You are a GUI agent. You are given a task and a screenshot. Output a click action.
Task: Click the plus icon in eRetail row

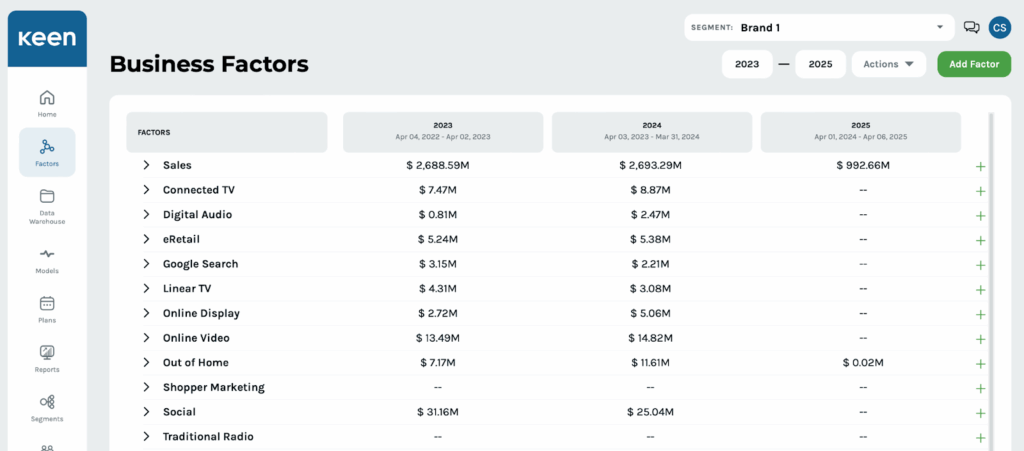[x=980, y=240]
